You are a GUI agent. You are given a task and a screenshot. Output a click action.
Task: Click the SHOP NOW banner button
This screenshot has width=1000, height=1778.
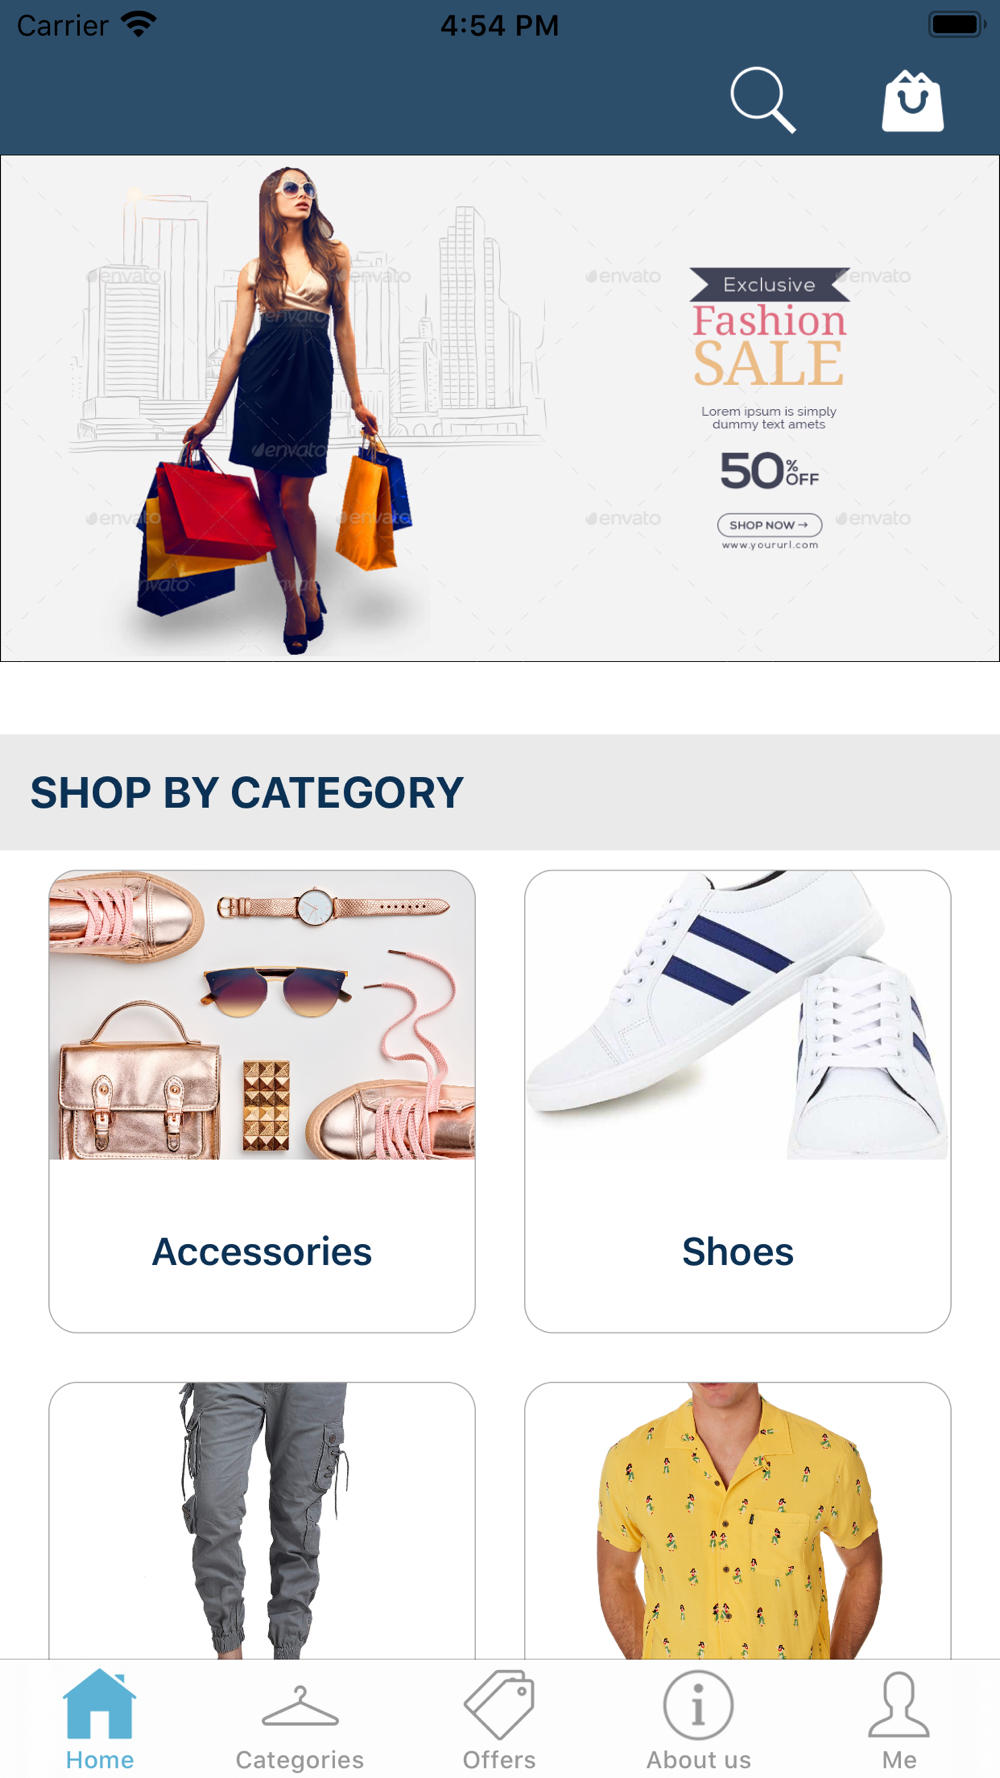(769, 525)
